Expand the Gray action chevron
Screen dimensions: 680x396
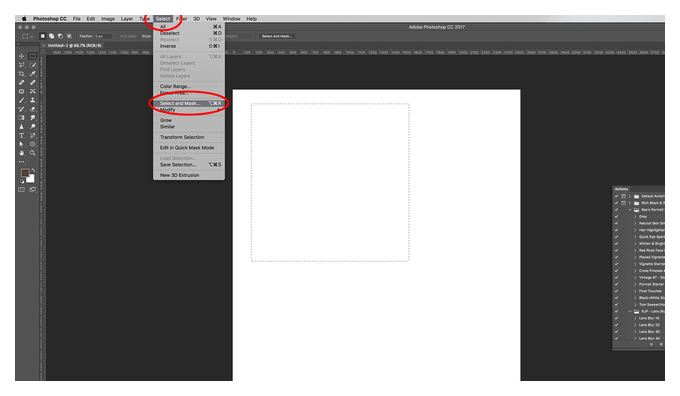click(x=635, y=216)
